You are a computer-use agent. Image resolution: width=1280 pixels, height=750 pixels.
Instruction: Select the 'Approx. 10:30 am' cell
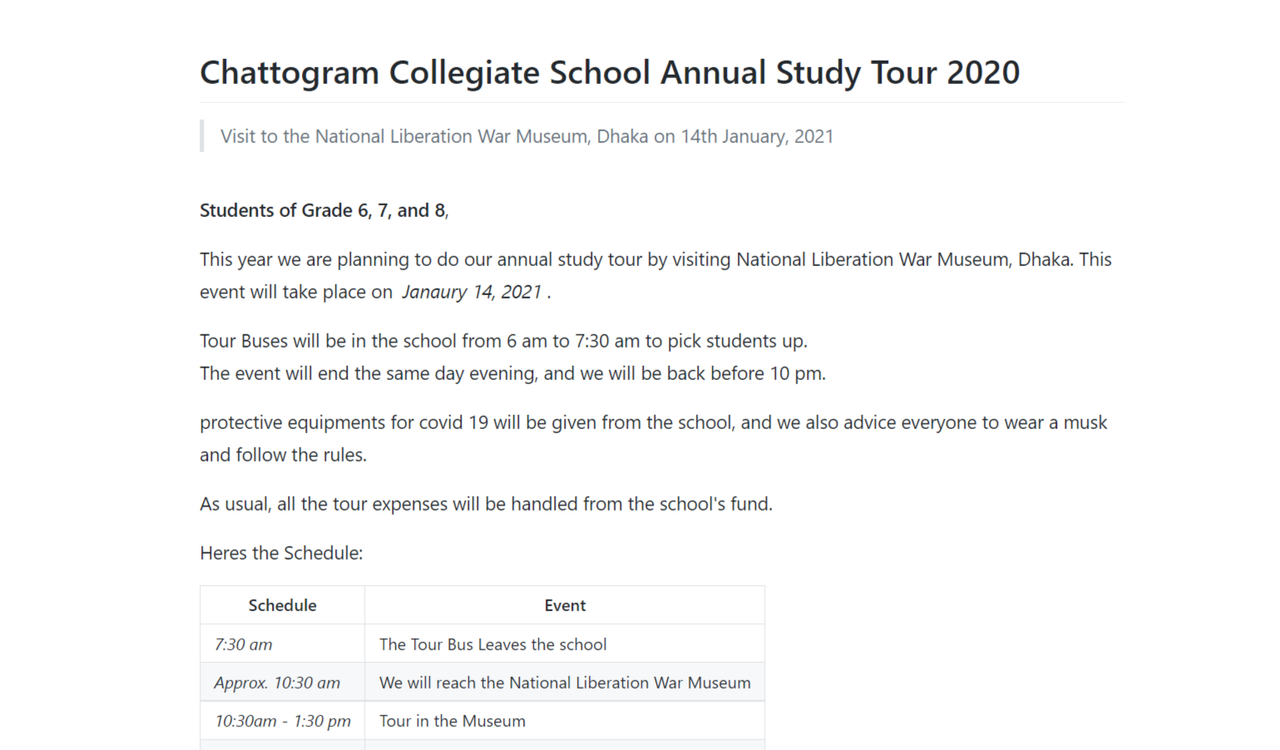(283, 682)
